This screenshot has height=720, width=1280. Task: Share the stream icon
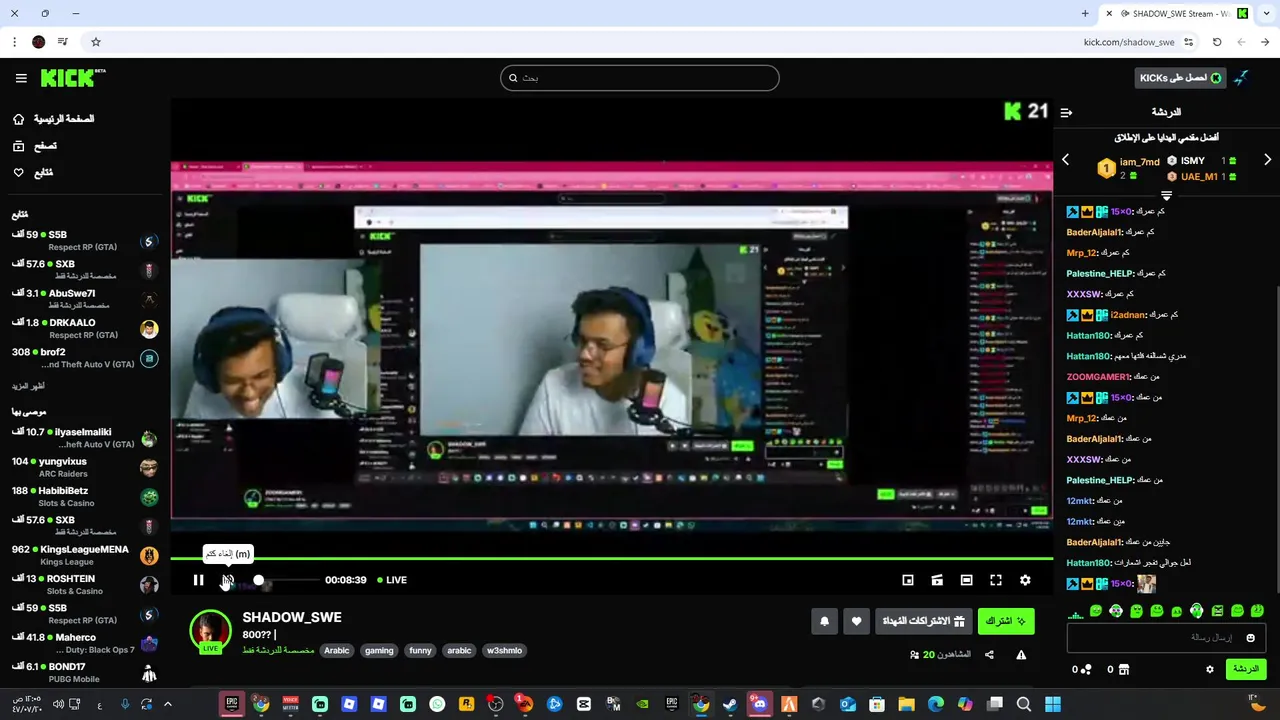(989, 655)
